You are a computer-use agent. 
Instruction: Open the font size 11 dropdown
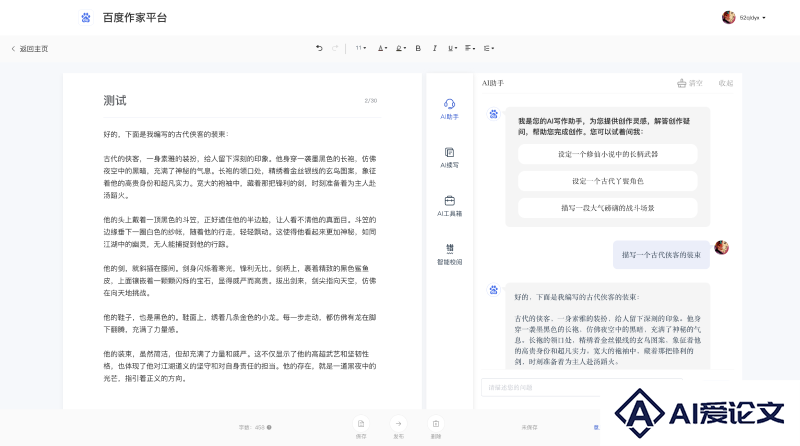click(361, 48)
